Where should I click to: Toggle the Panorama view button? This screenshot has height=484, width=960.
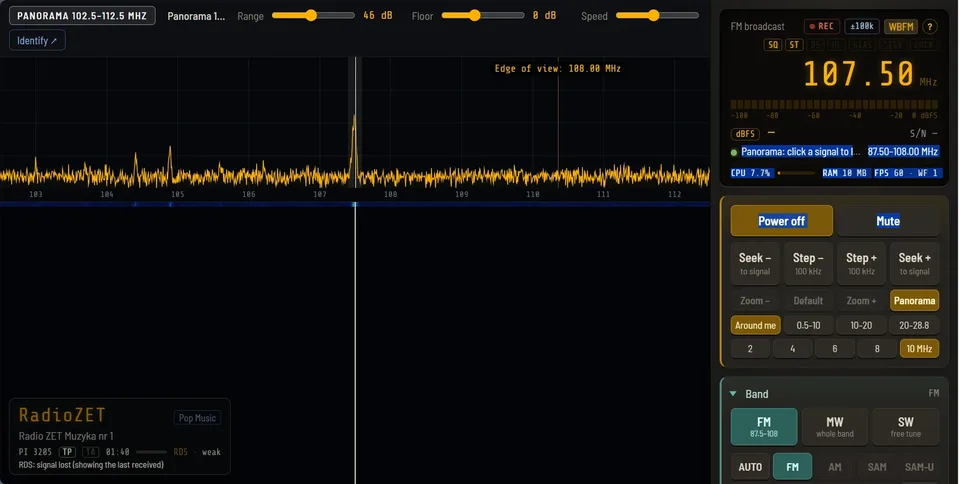coord(915,300)
